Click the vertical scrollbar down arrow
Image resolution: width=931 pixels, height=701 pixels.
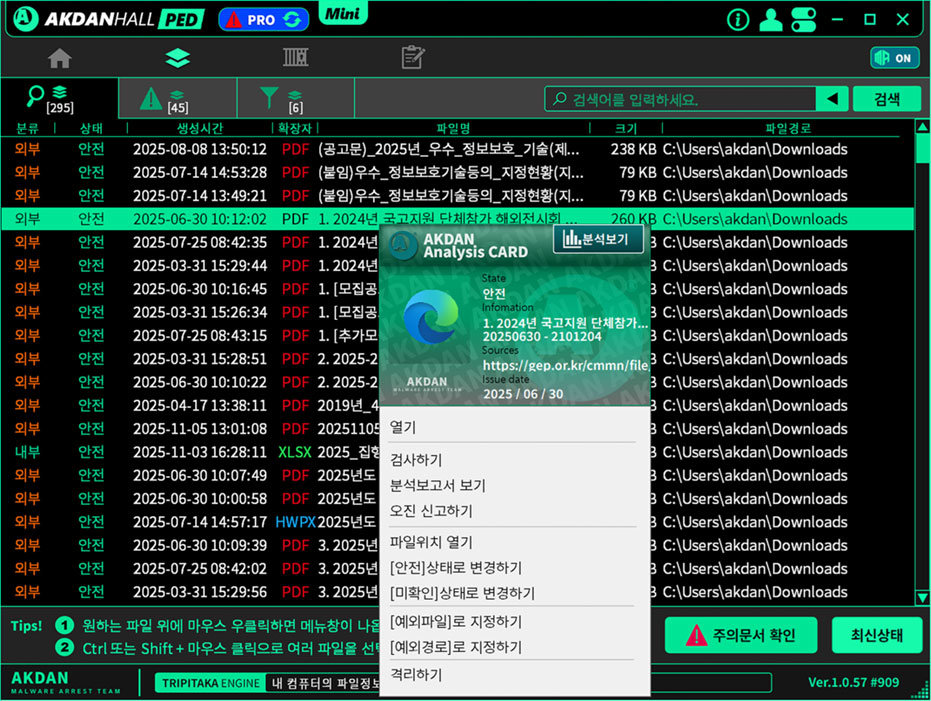click(922, 597)
